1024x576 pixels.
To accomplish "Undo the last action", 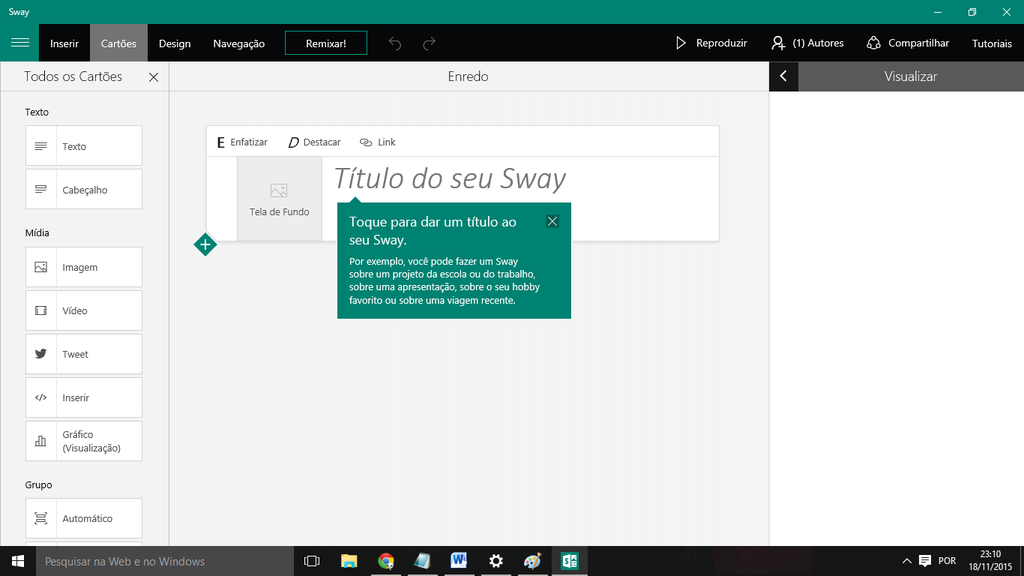I will click(394, 43).
